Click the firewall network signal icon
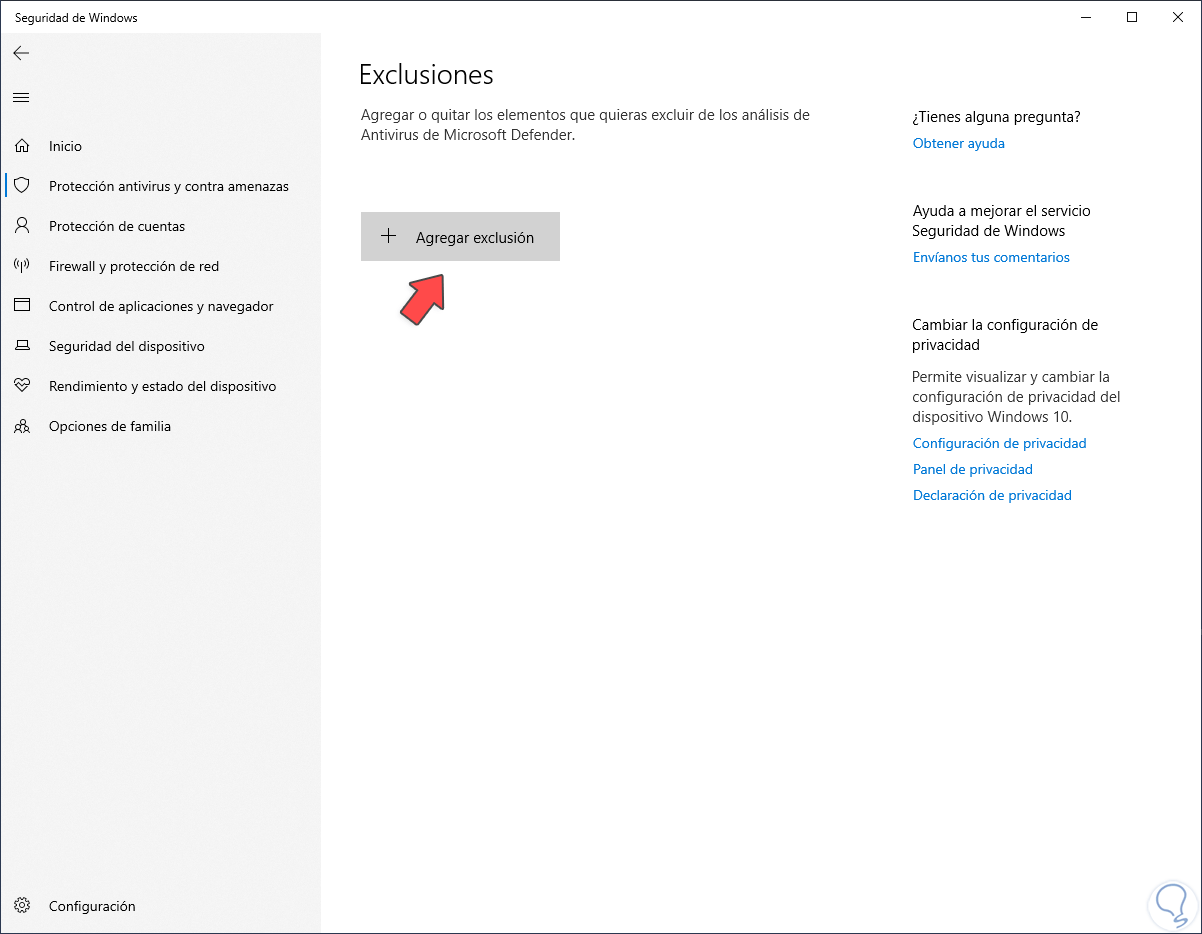Image resolution: width=1202 pixels, height=934 pixels. tap(21, 266)
